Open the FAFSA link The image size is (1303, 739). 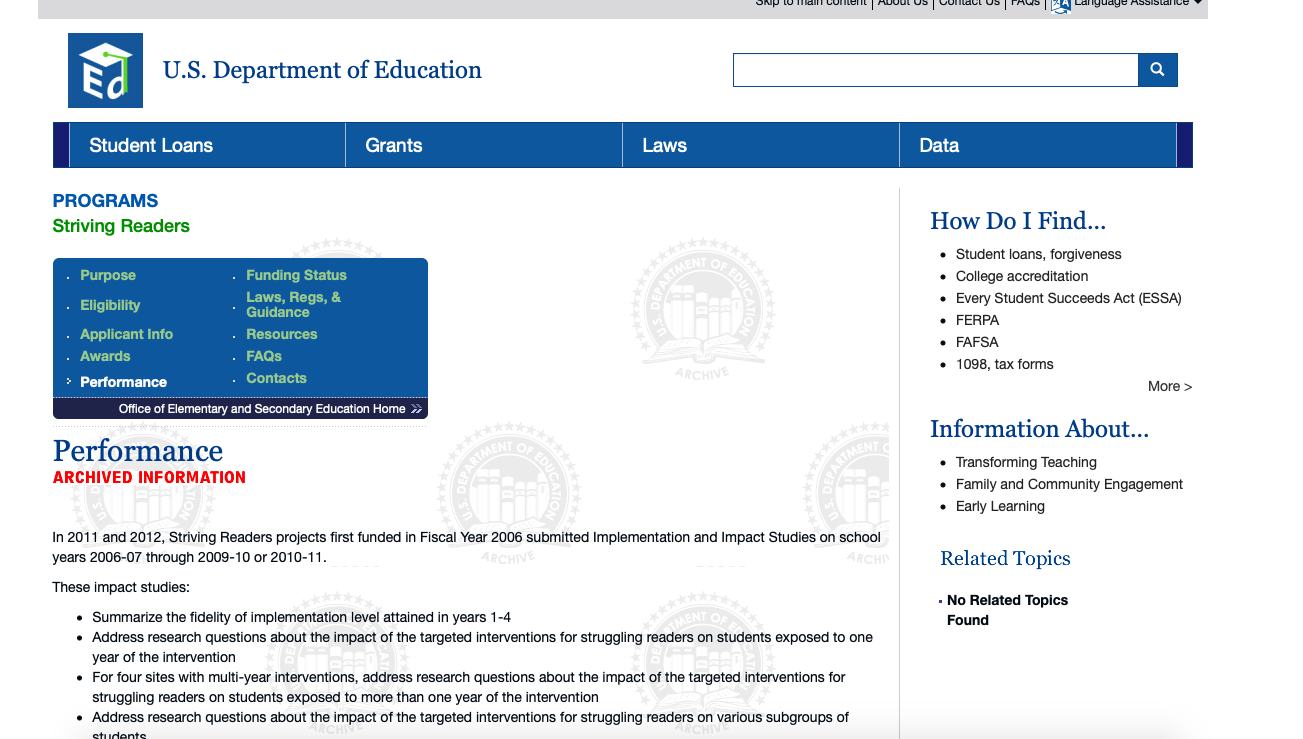tap(977, 342)
